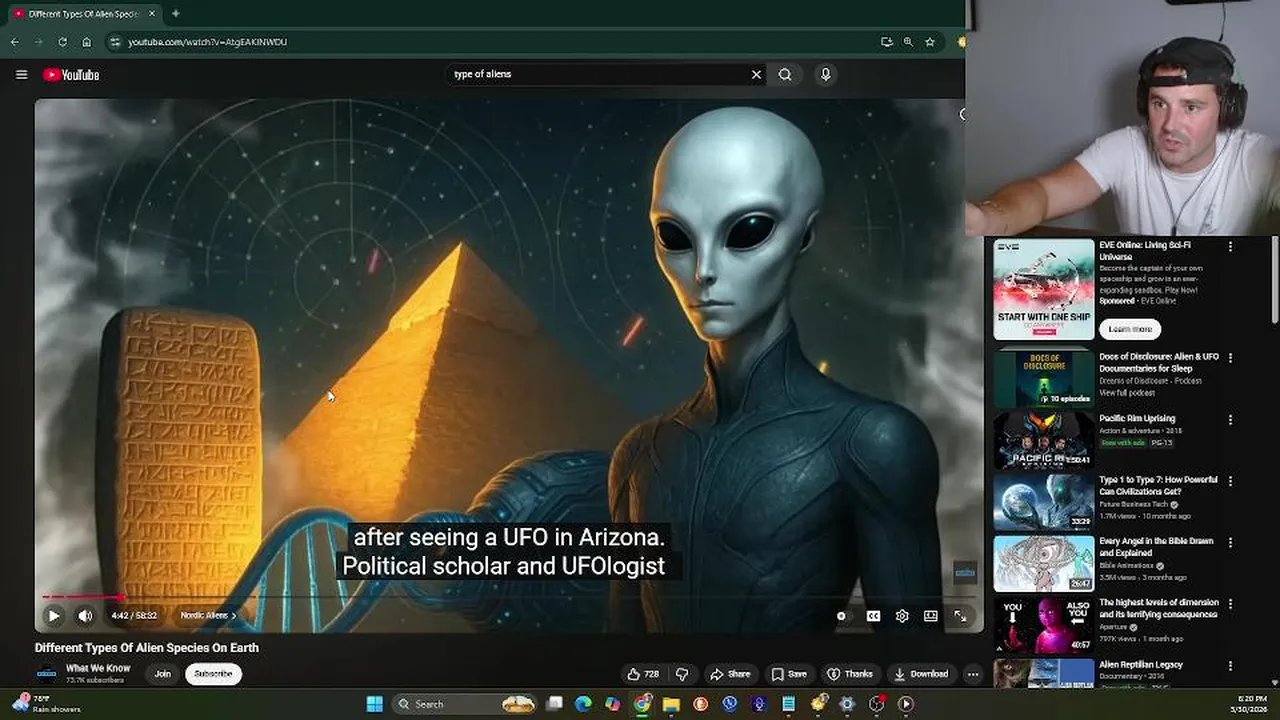Open File Explorer from taskbar
Screen dimensions: 1280x720
click(671, 704)
